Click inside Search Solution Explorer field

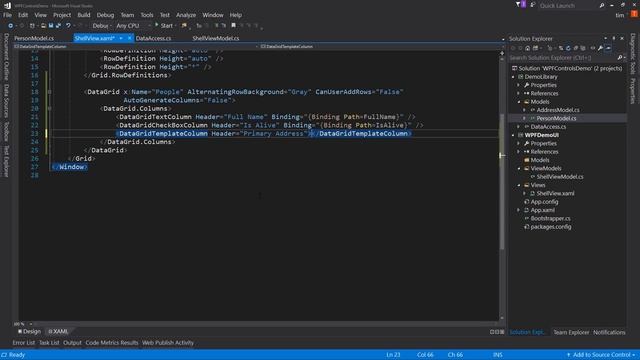[x=562, y=58]
